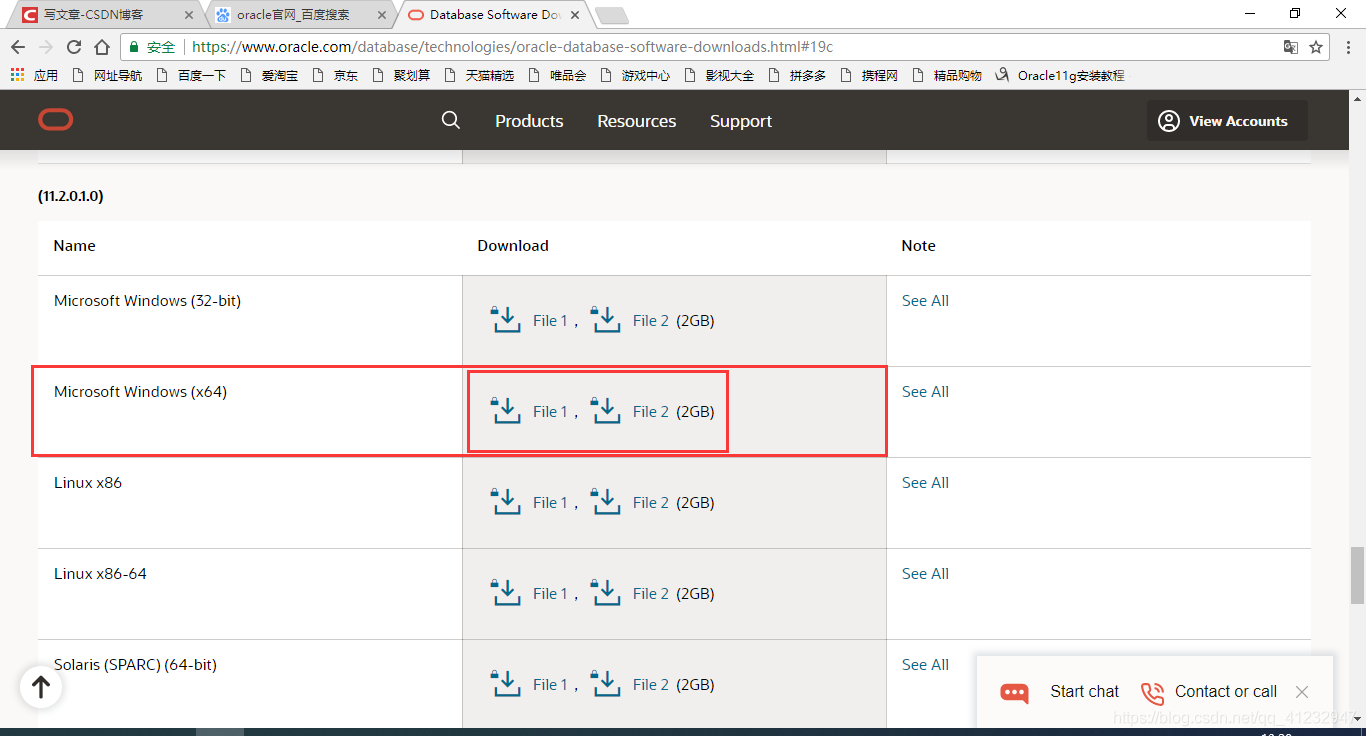Dismiss the chat popup with its X
Viewport: 1366px width, 736px height.
1302,692
